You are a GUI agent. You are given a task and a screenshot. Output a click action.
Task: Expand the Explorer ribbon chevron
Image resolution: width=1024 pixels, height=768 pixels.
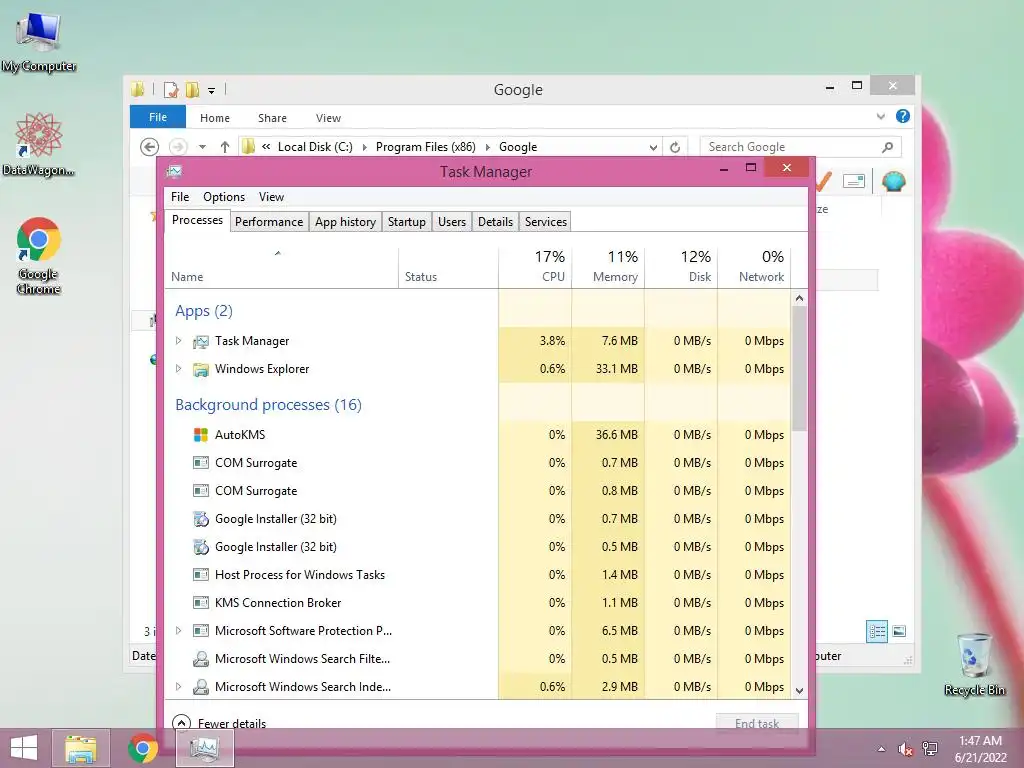coord(880,116)
